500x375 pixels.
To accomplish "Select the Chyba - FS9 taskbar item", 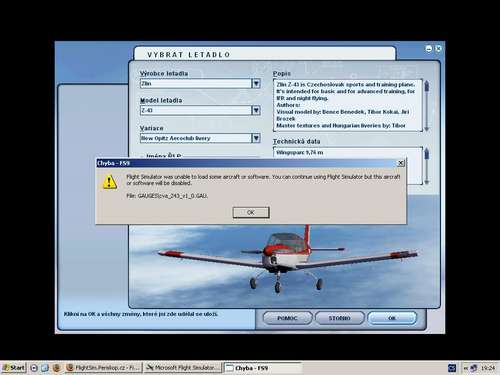I will (263, 368).
